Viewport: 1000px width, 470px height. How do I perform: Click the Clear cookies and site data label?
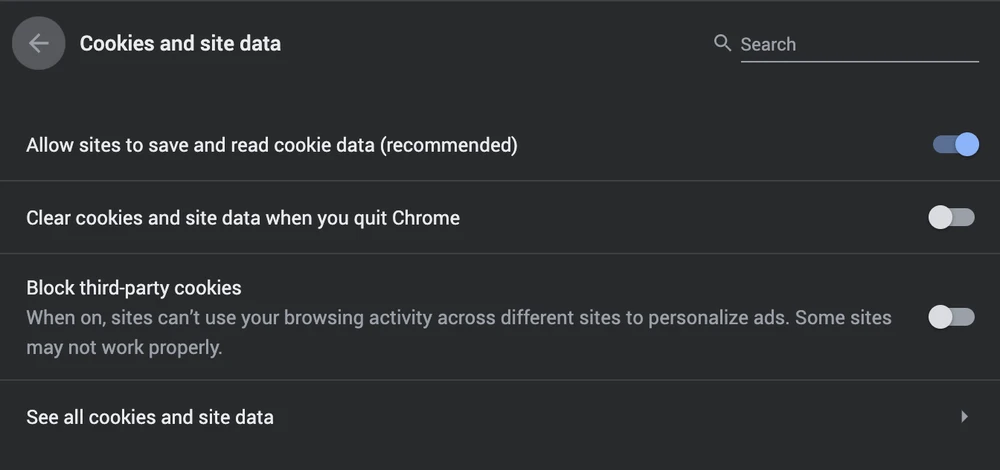point(243,217)
